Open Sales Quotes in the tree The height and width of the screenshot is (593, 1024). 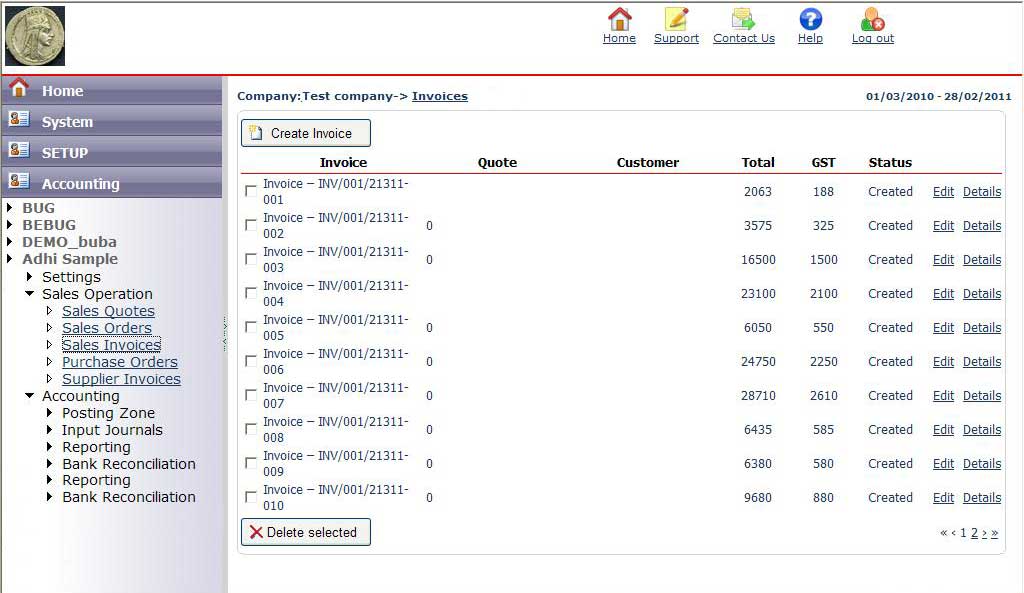108,311
